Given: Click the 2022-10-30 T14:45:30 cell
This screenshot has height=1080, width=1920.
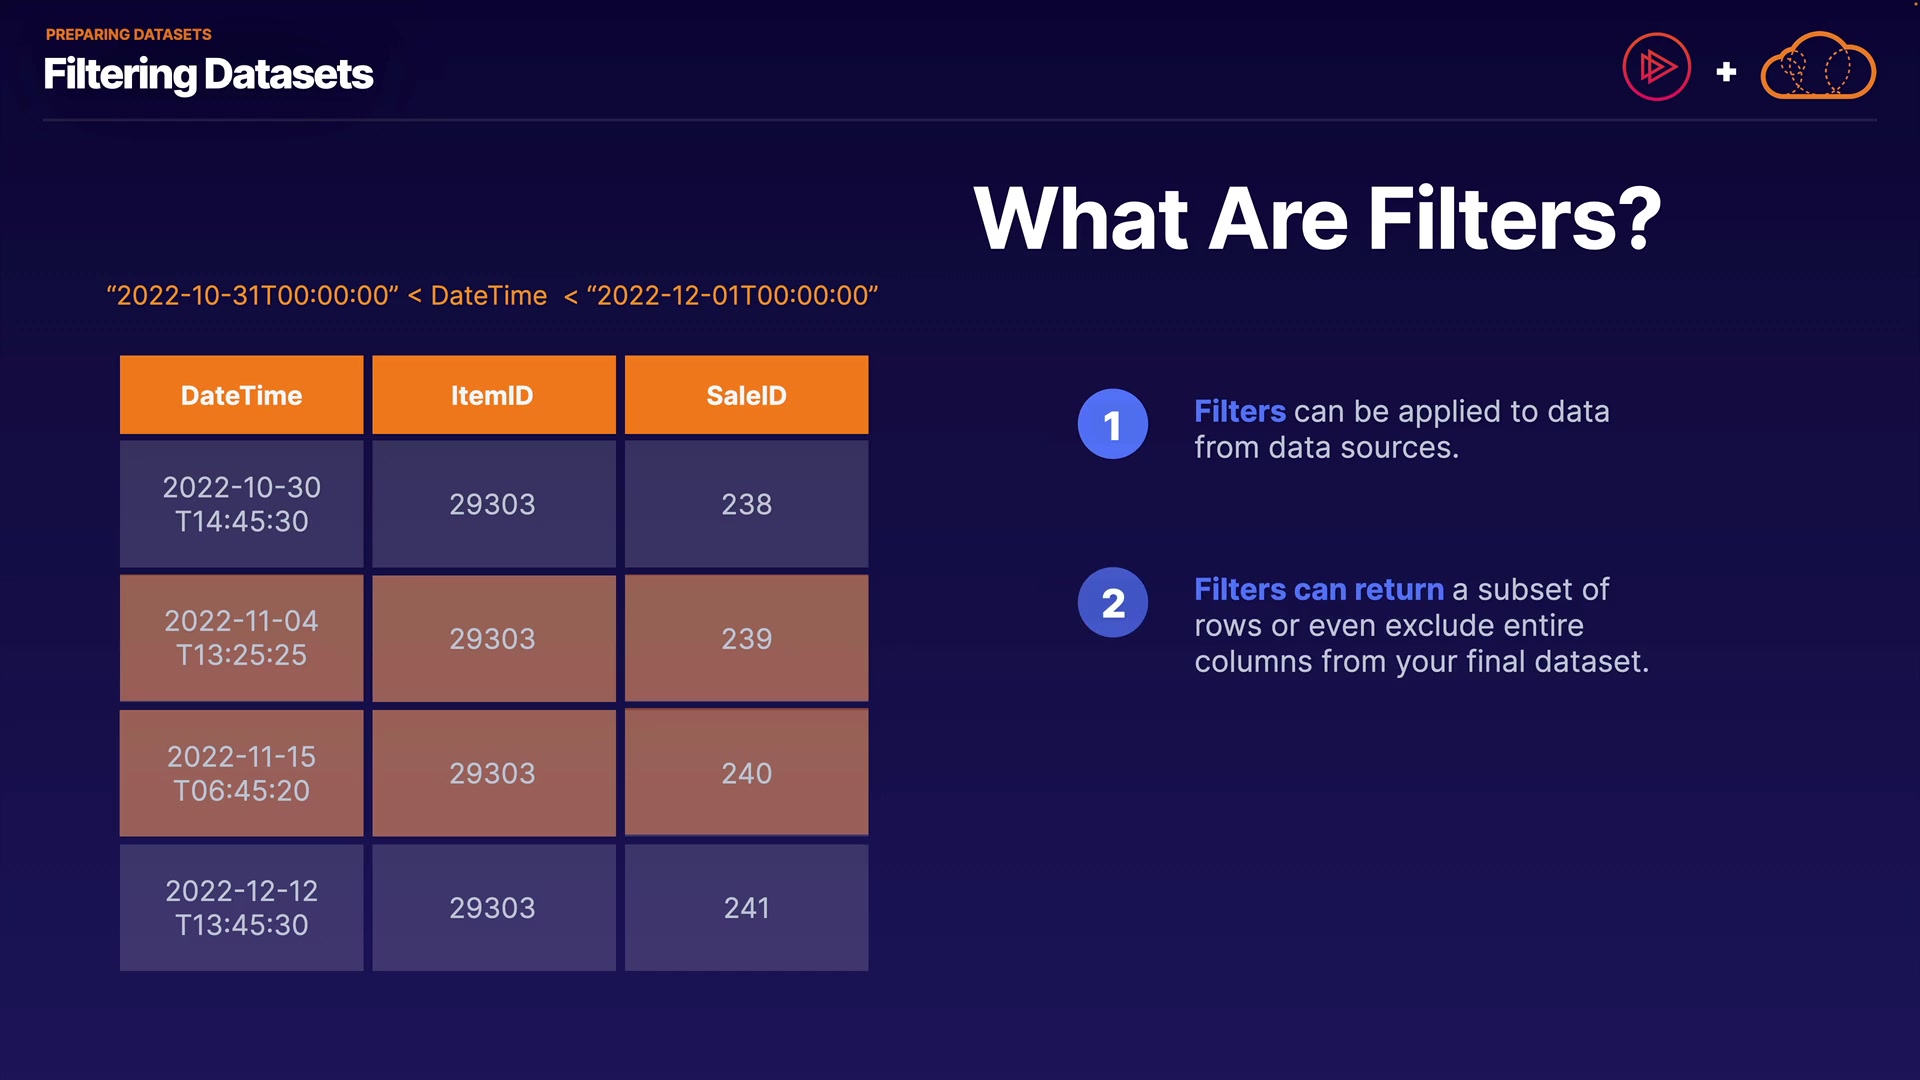Looking at the screenshot, I should click(241, 504).
